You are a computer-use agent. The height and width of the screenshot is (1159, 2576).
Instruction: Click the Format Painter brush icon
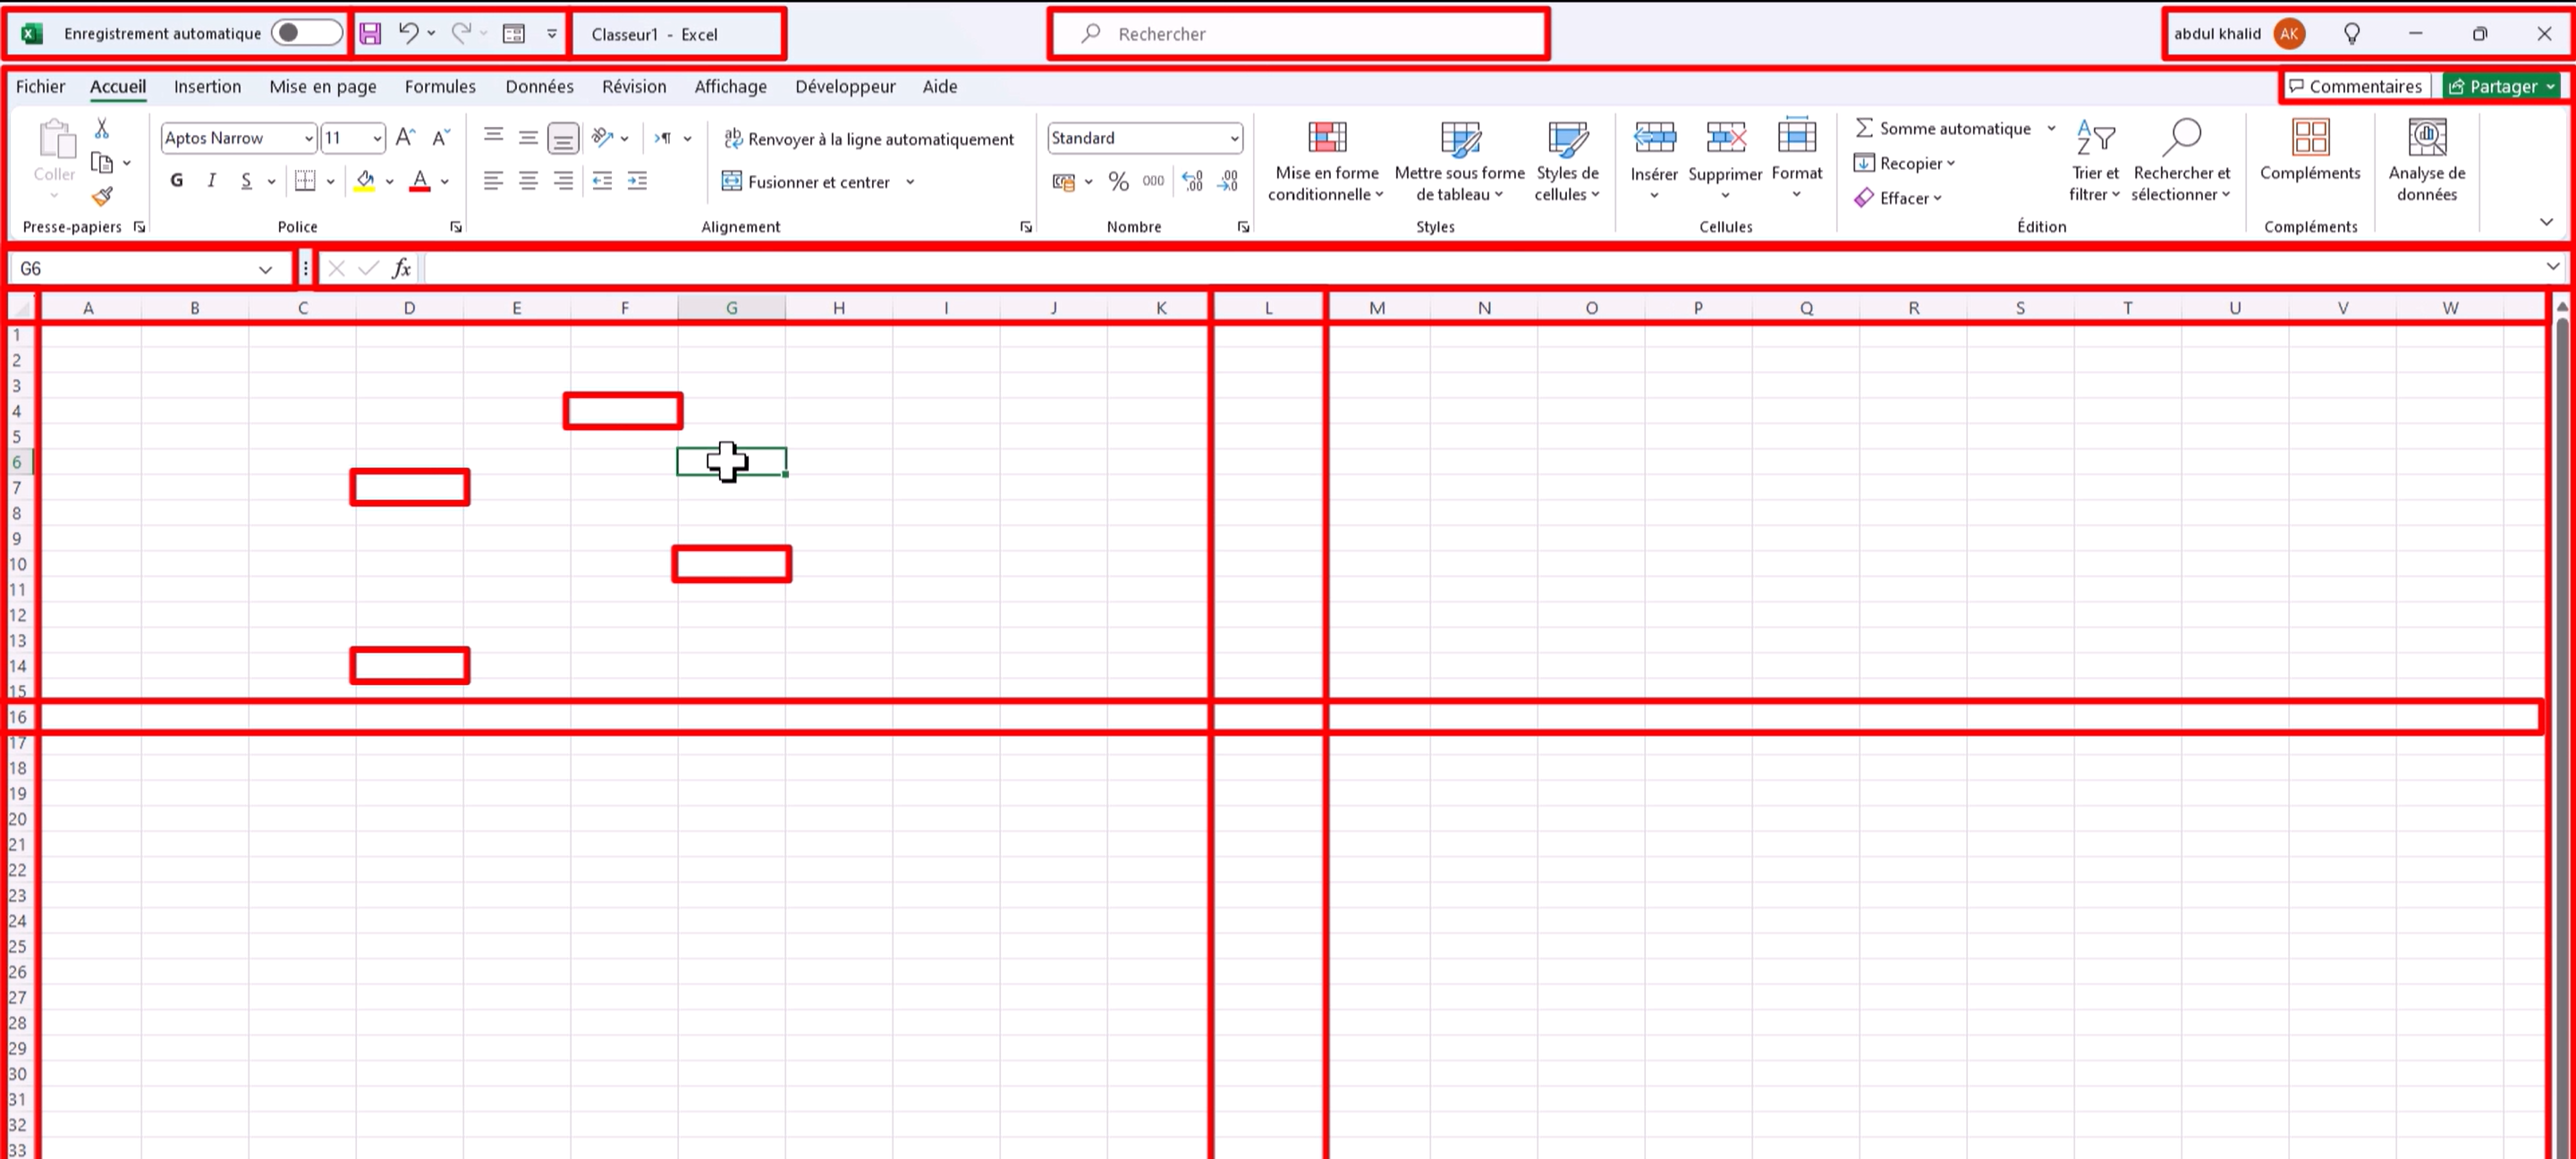point(101,197)
